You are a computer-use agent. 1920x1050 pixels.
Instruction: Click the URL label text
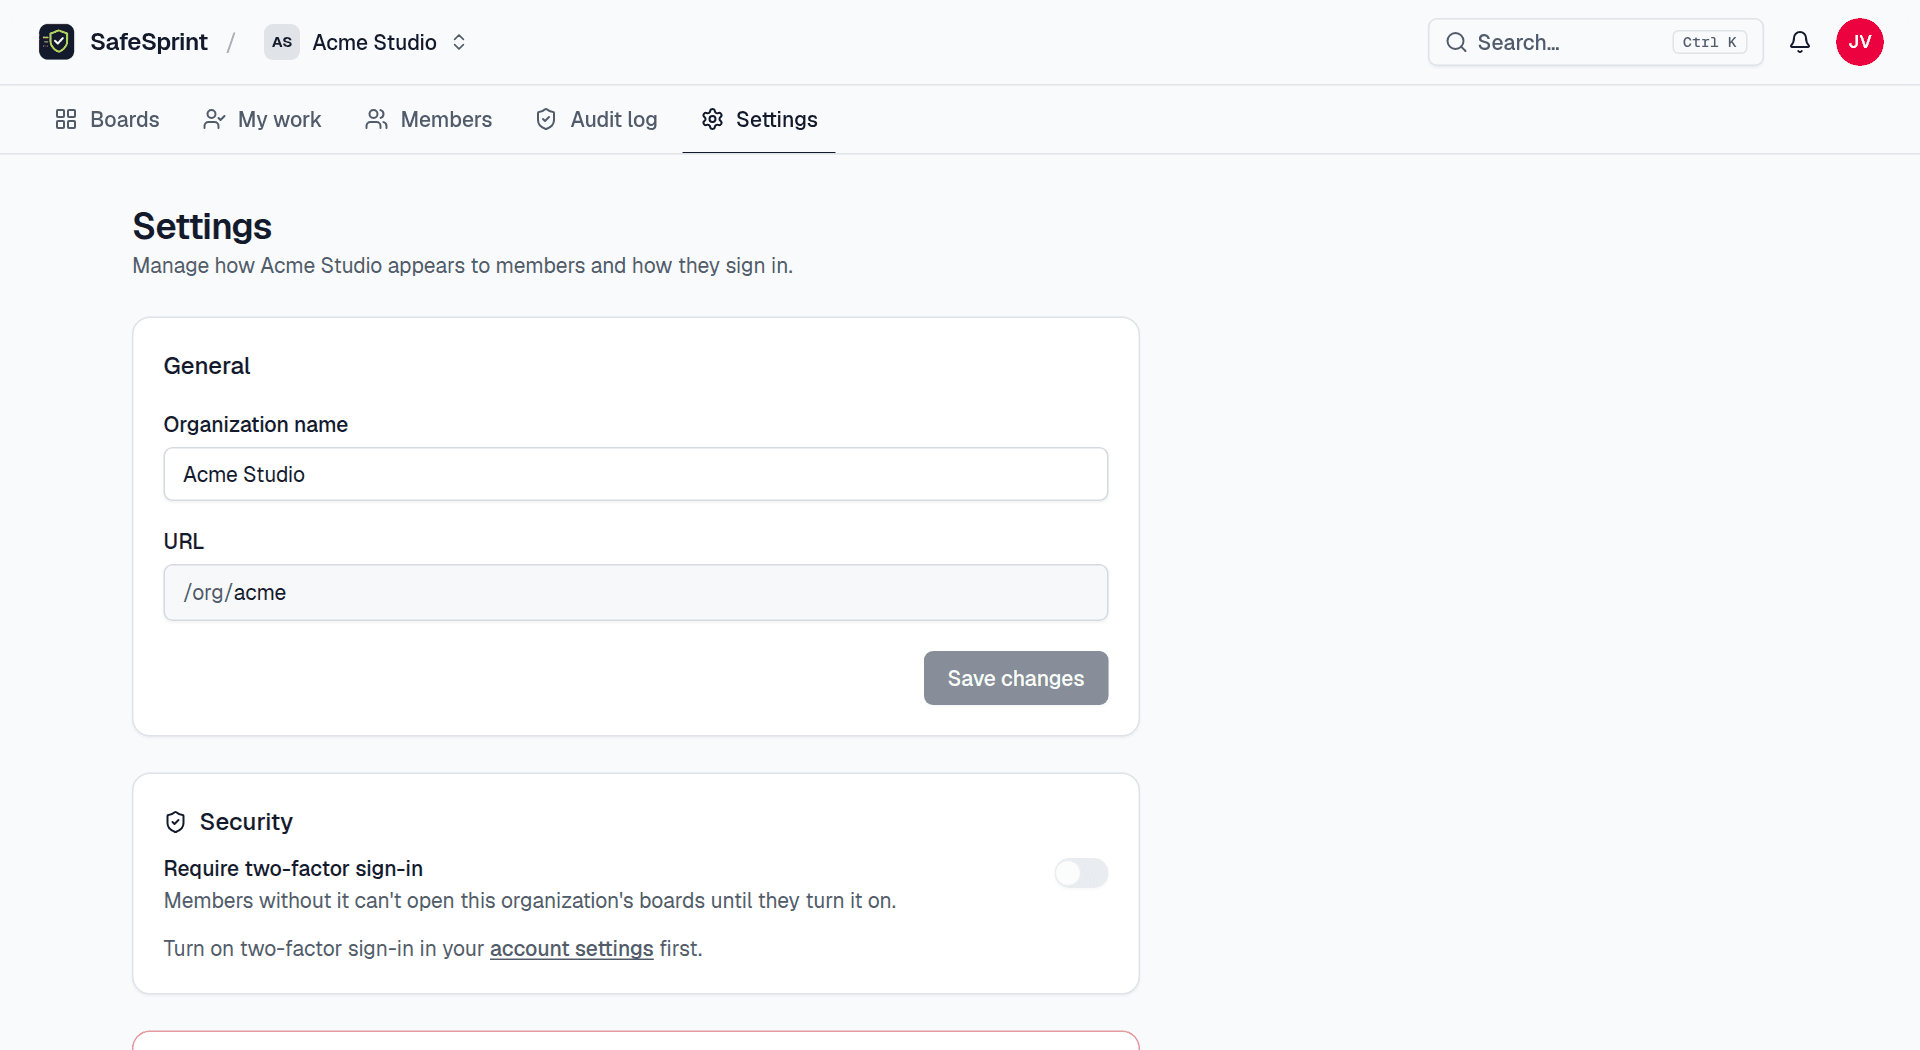(x=184, y=541)
